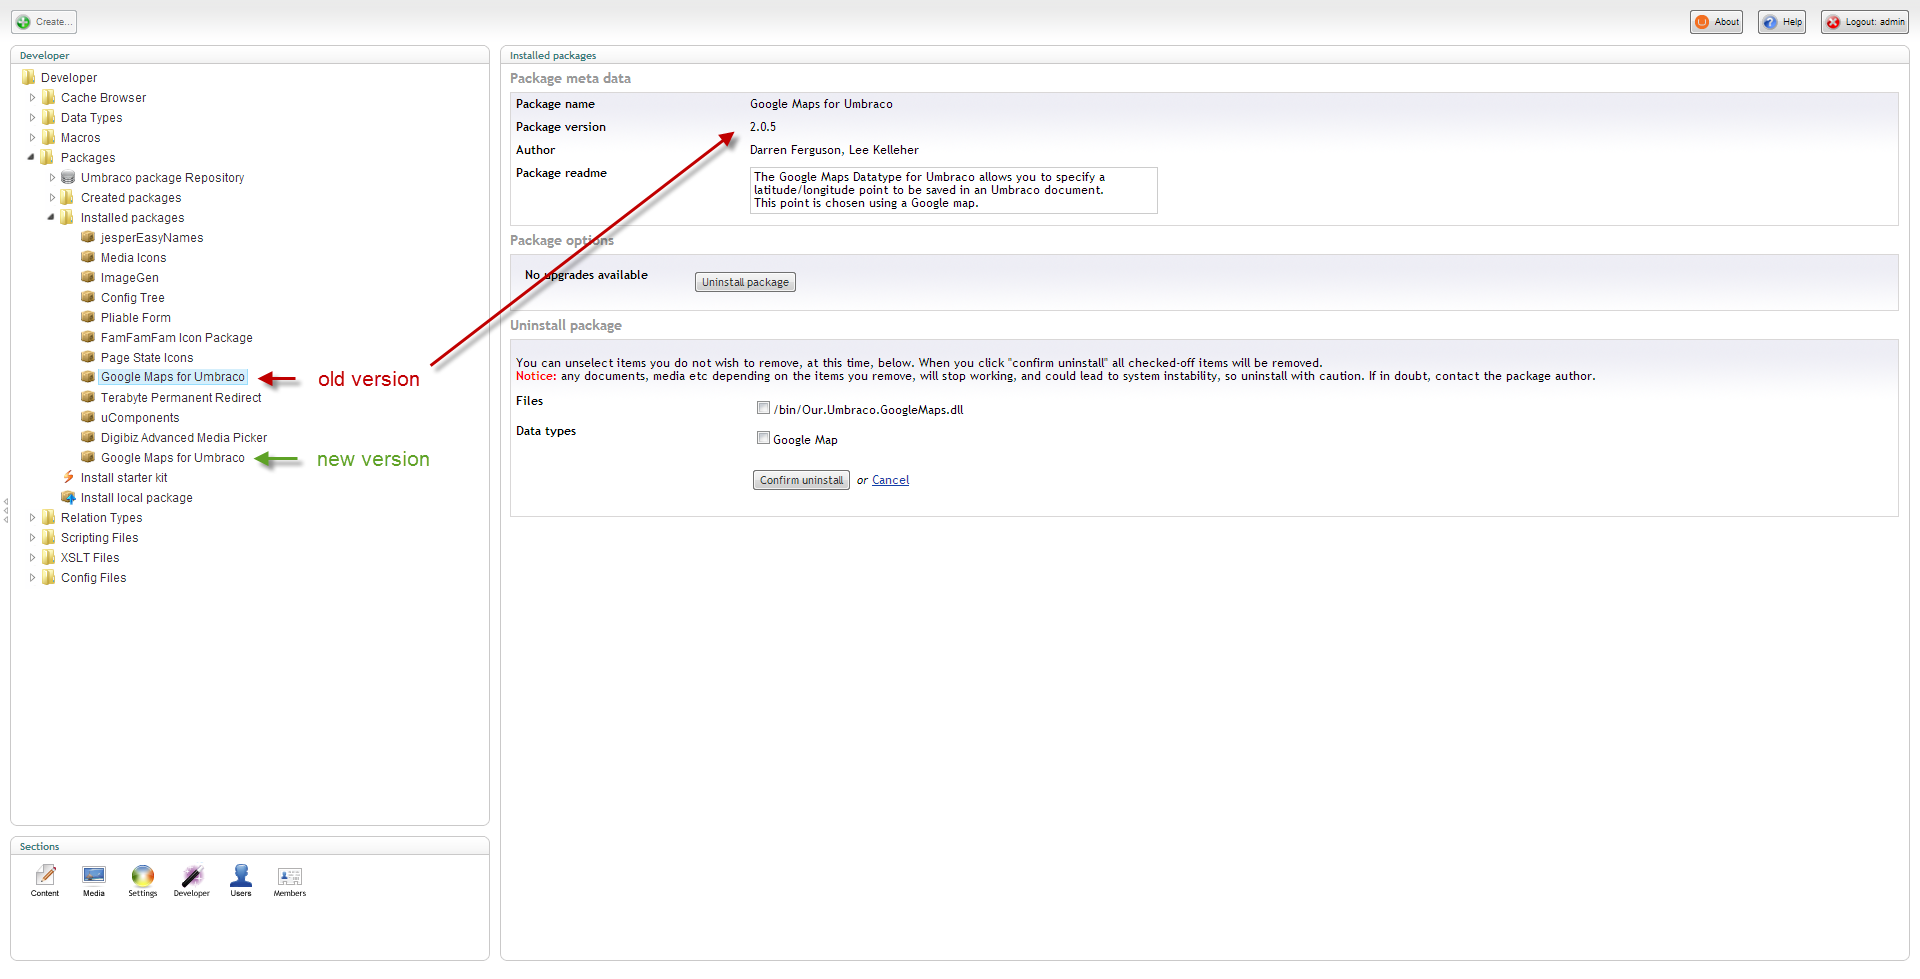Check the /bin/Our.Umbraco.GoogleMaps.dll file checkbox
Image resolution: width=1920 pixels, height=979 pixels.
pos(764,408)
